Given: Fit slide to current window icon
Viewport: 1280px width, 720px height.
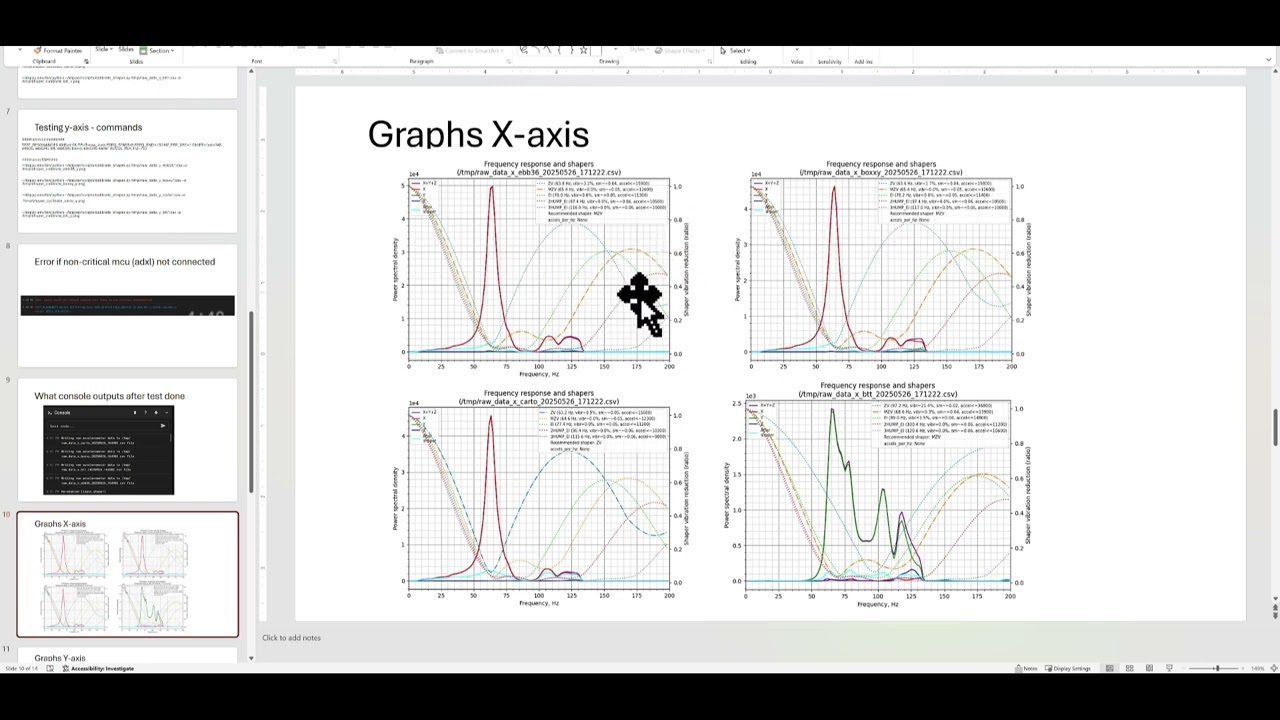Looking at the screenshot, I should point(1273,668).
